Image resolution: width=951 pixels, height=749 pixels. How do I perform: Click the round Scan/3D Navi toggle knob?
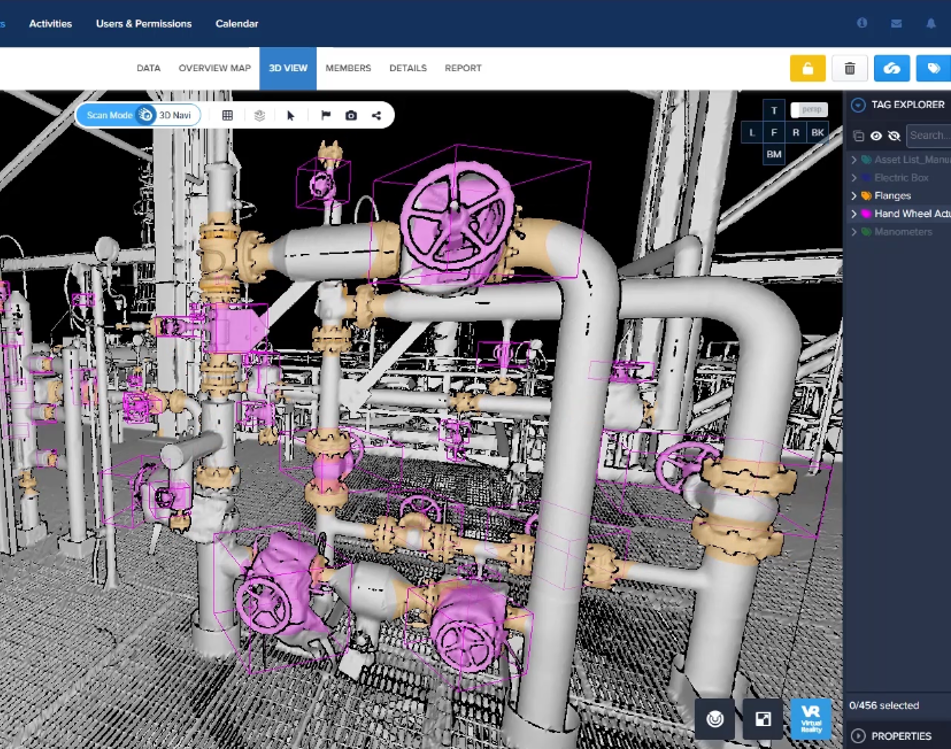click(146, 115)
